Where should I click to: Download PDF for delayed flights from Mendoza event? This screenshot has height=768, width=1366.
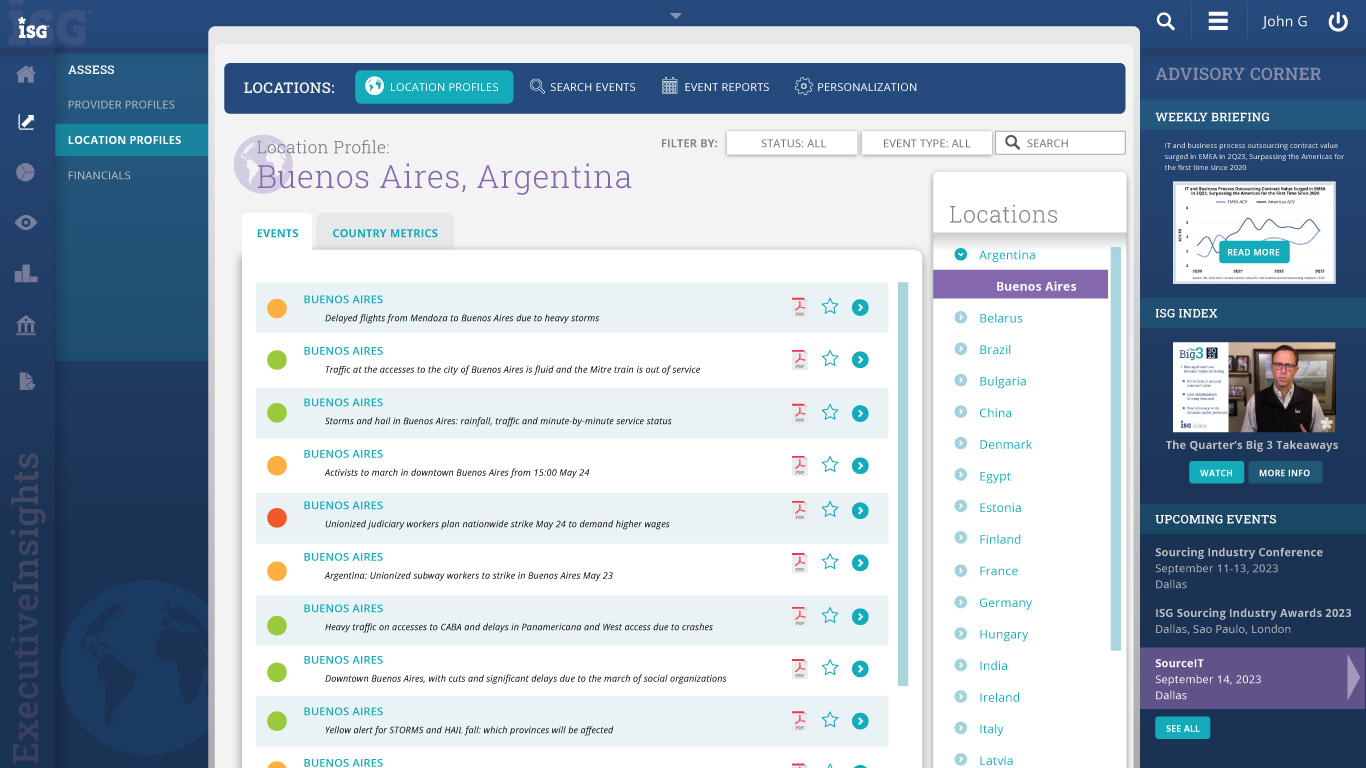click(x=799, y=307)
